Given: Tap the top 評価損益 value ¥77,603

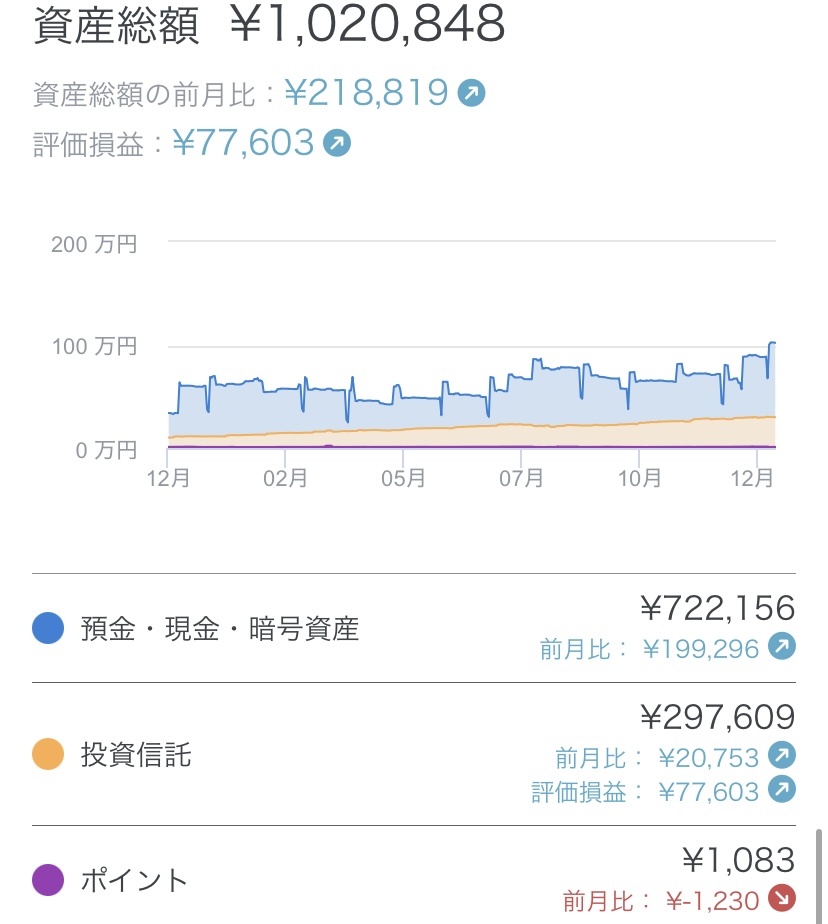Looking at the screenshot, I should [243, 143].
